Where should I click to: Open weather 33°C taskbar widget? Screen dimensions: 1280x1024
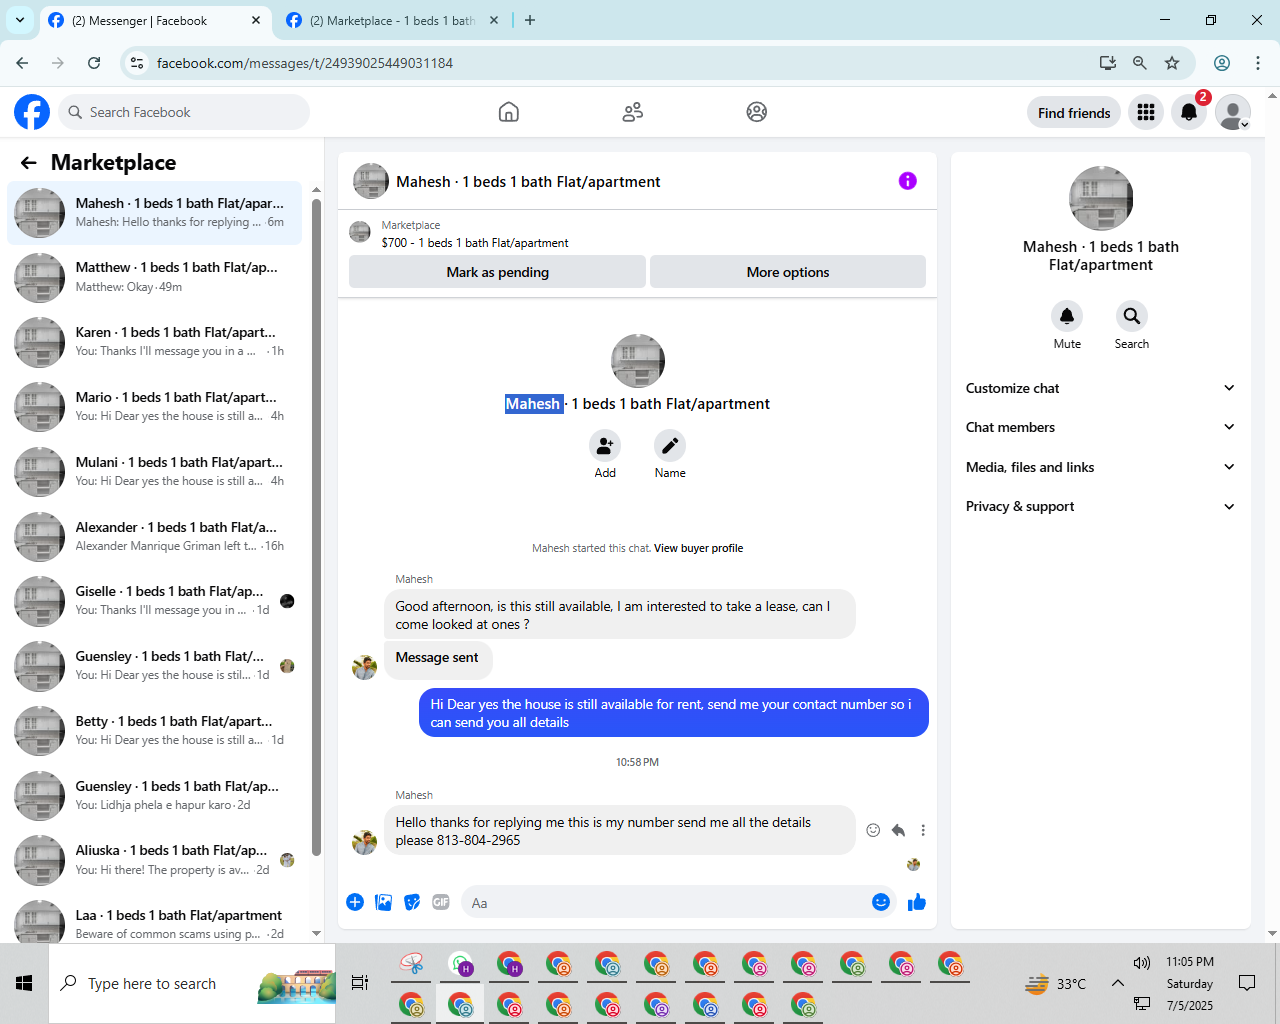tap(1056, 984)
